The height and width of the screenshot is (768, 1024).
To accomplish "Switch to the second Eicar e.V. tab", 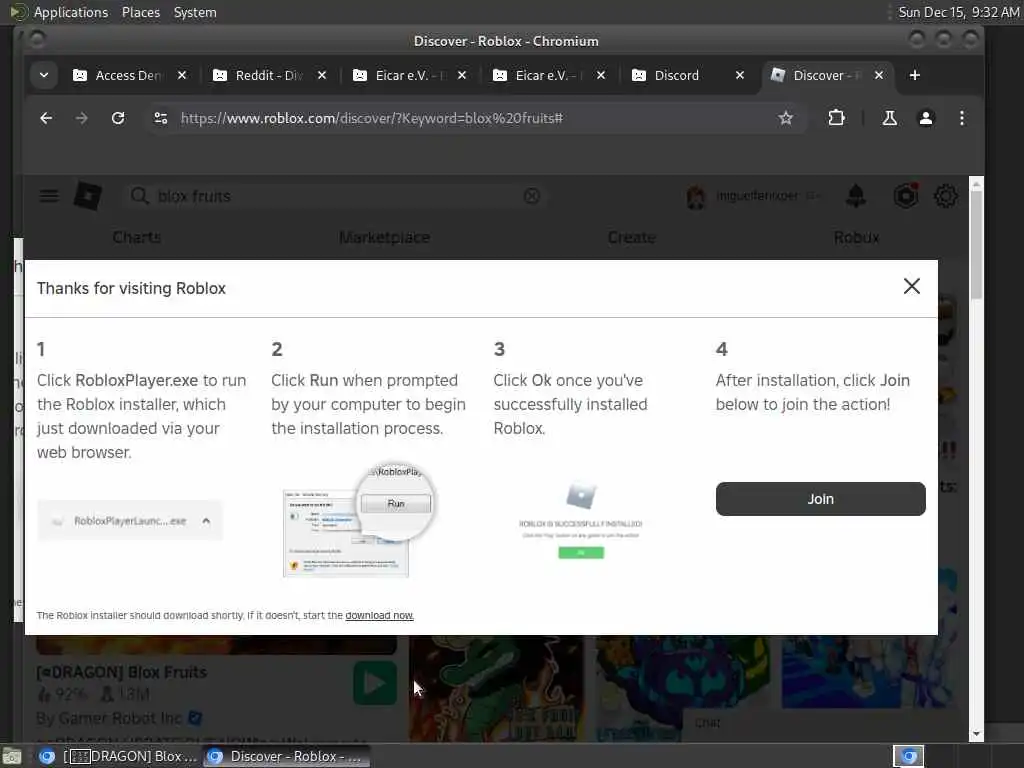I will tap(549, 75).
